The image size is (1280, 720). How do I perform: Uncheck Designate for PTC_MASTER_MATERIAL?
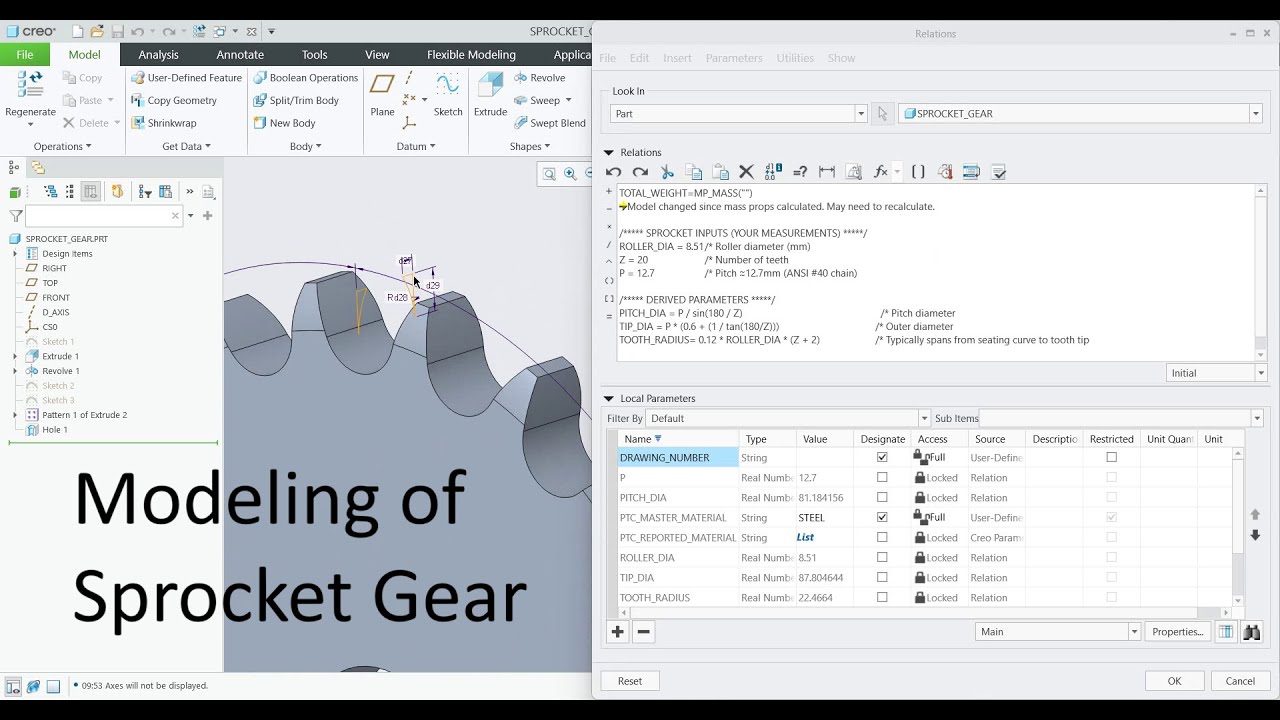coord(882,517)
